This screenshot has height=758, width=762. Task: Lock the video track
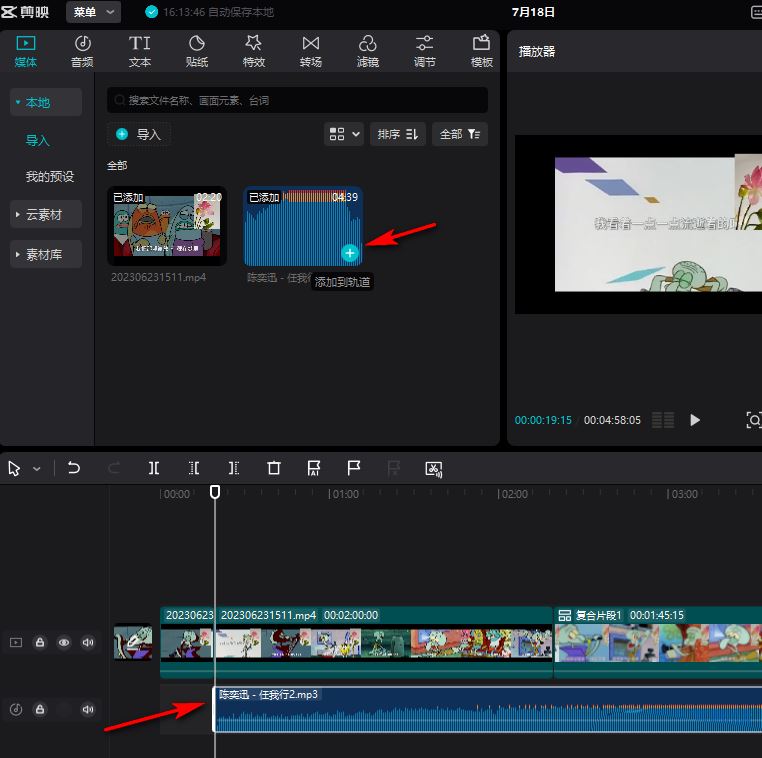click(40, 643)
